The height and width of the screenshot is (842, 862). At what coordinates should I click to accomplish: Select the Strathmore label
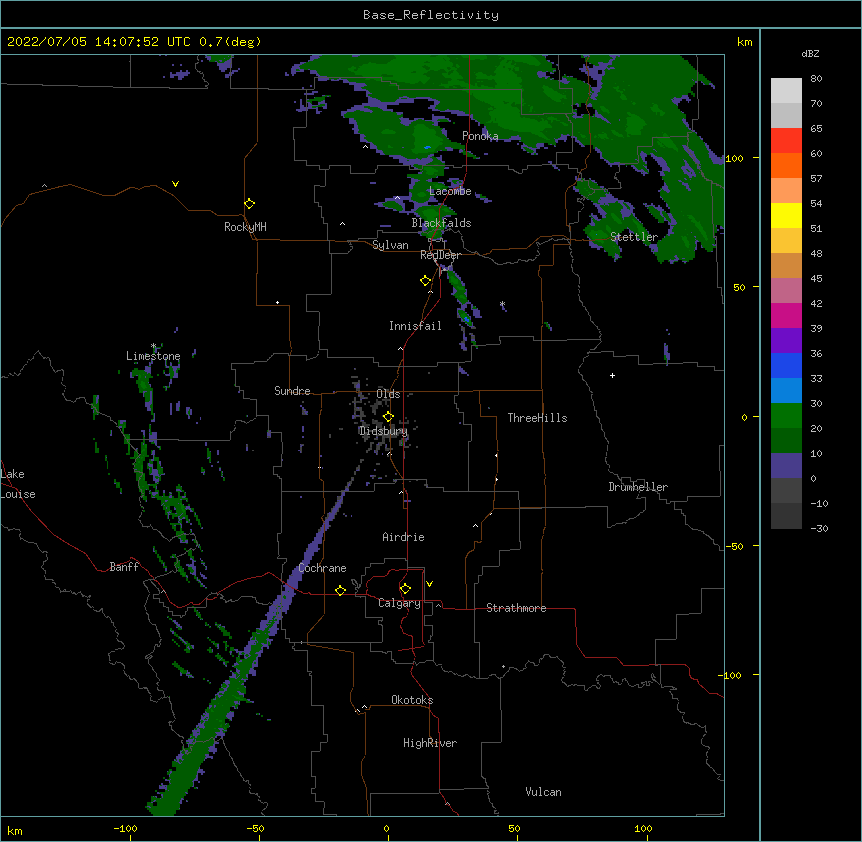516,608
